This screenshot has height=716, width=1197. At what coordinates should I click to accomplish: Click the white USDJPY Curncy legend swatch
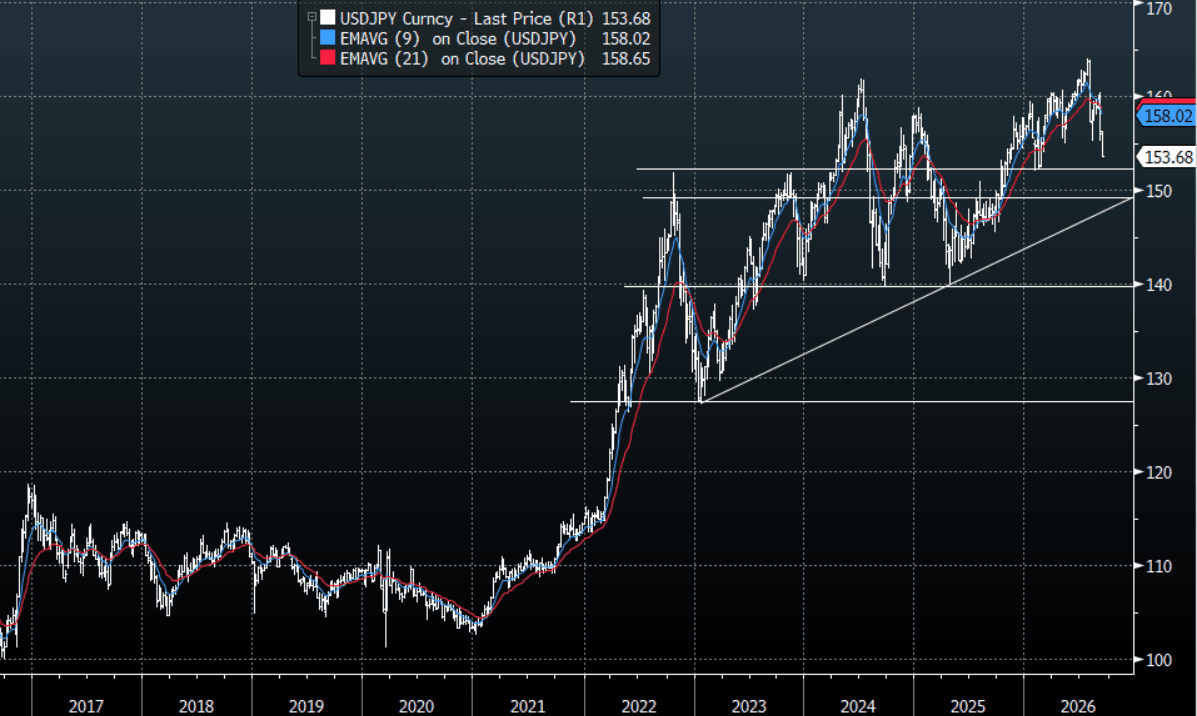click(x=327, y=18)
